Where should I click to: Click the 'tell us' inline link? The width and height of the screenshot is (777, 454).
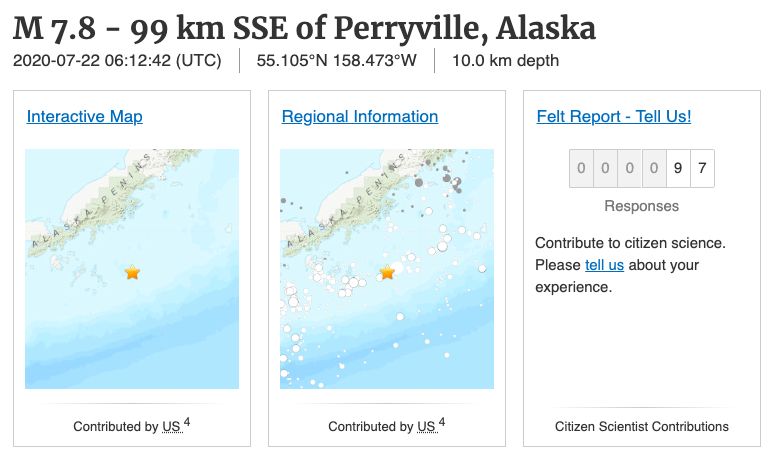[604, 265]
